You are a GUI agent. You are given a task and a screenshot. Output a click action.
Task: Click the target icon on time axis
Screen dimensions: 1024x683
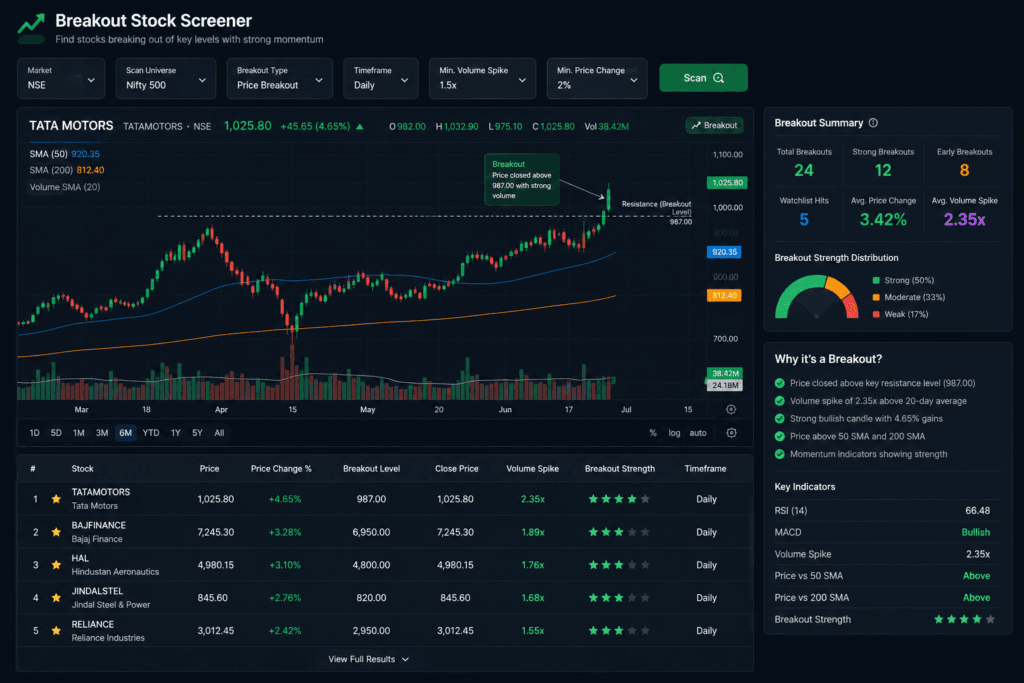(731, 409)
